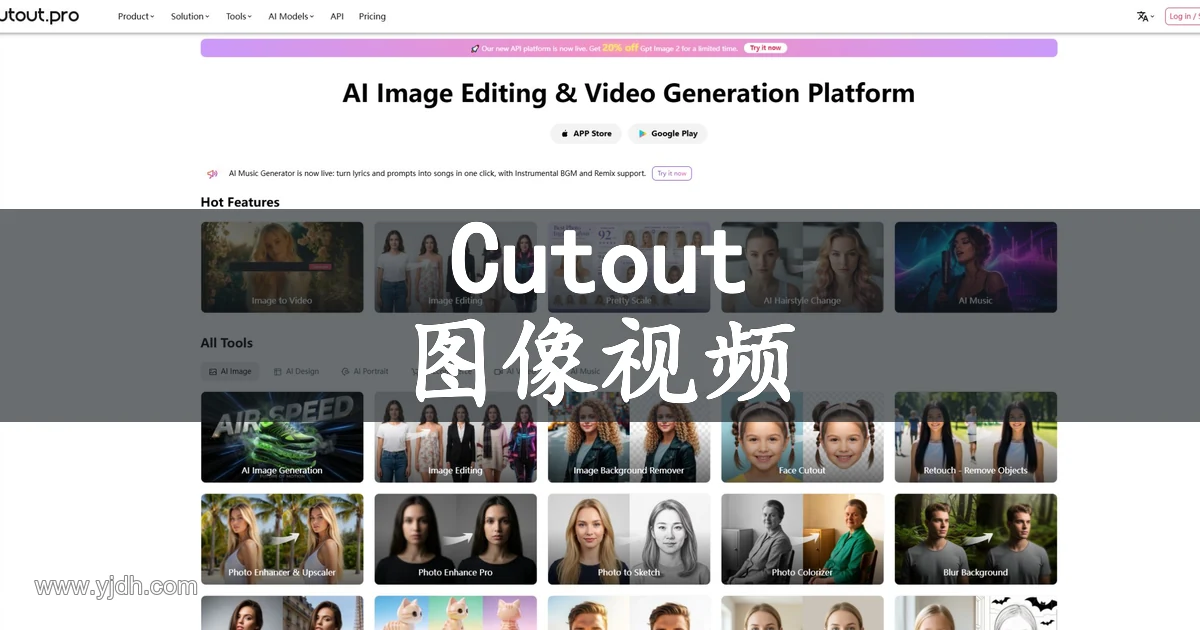Select the AI Image tab
Viewport: 1200px width, 630px height.
coord(230,371)
